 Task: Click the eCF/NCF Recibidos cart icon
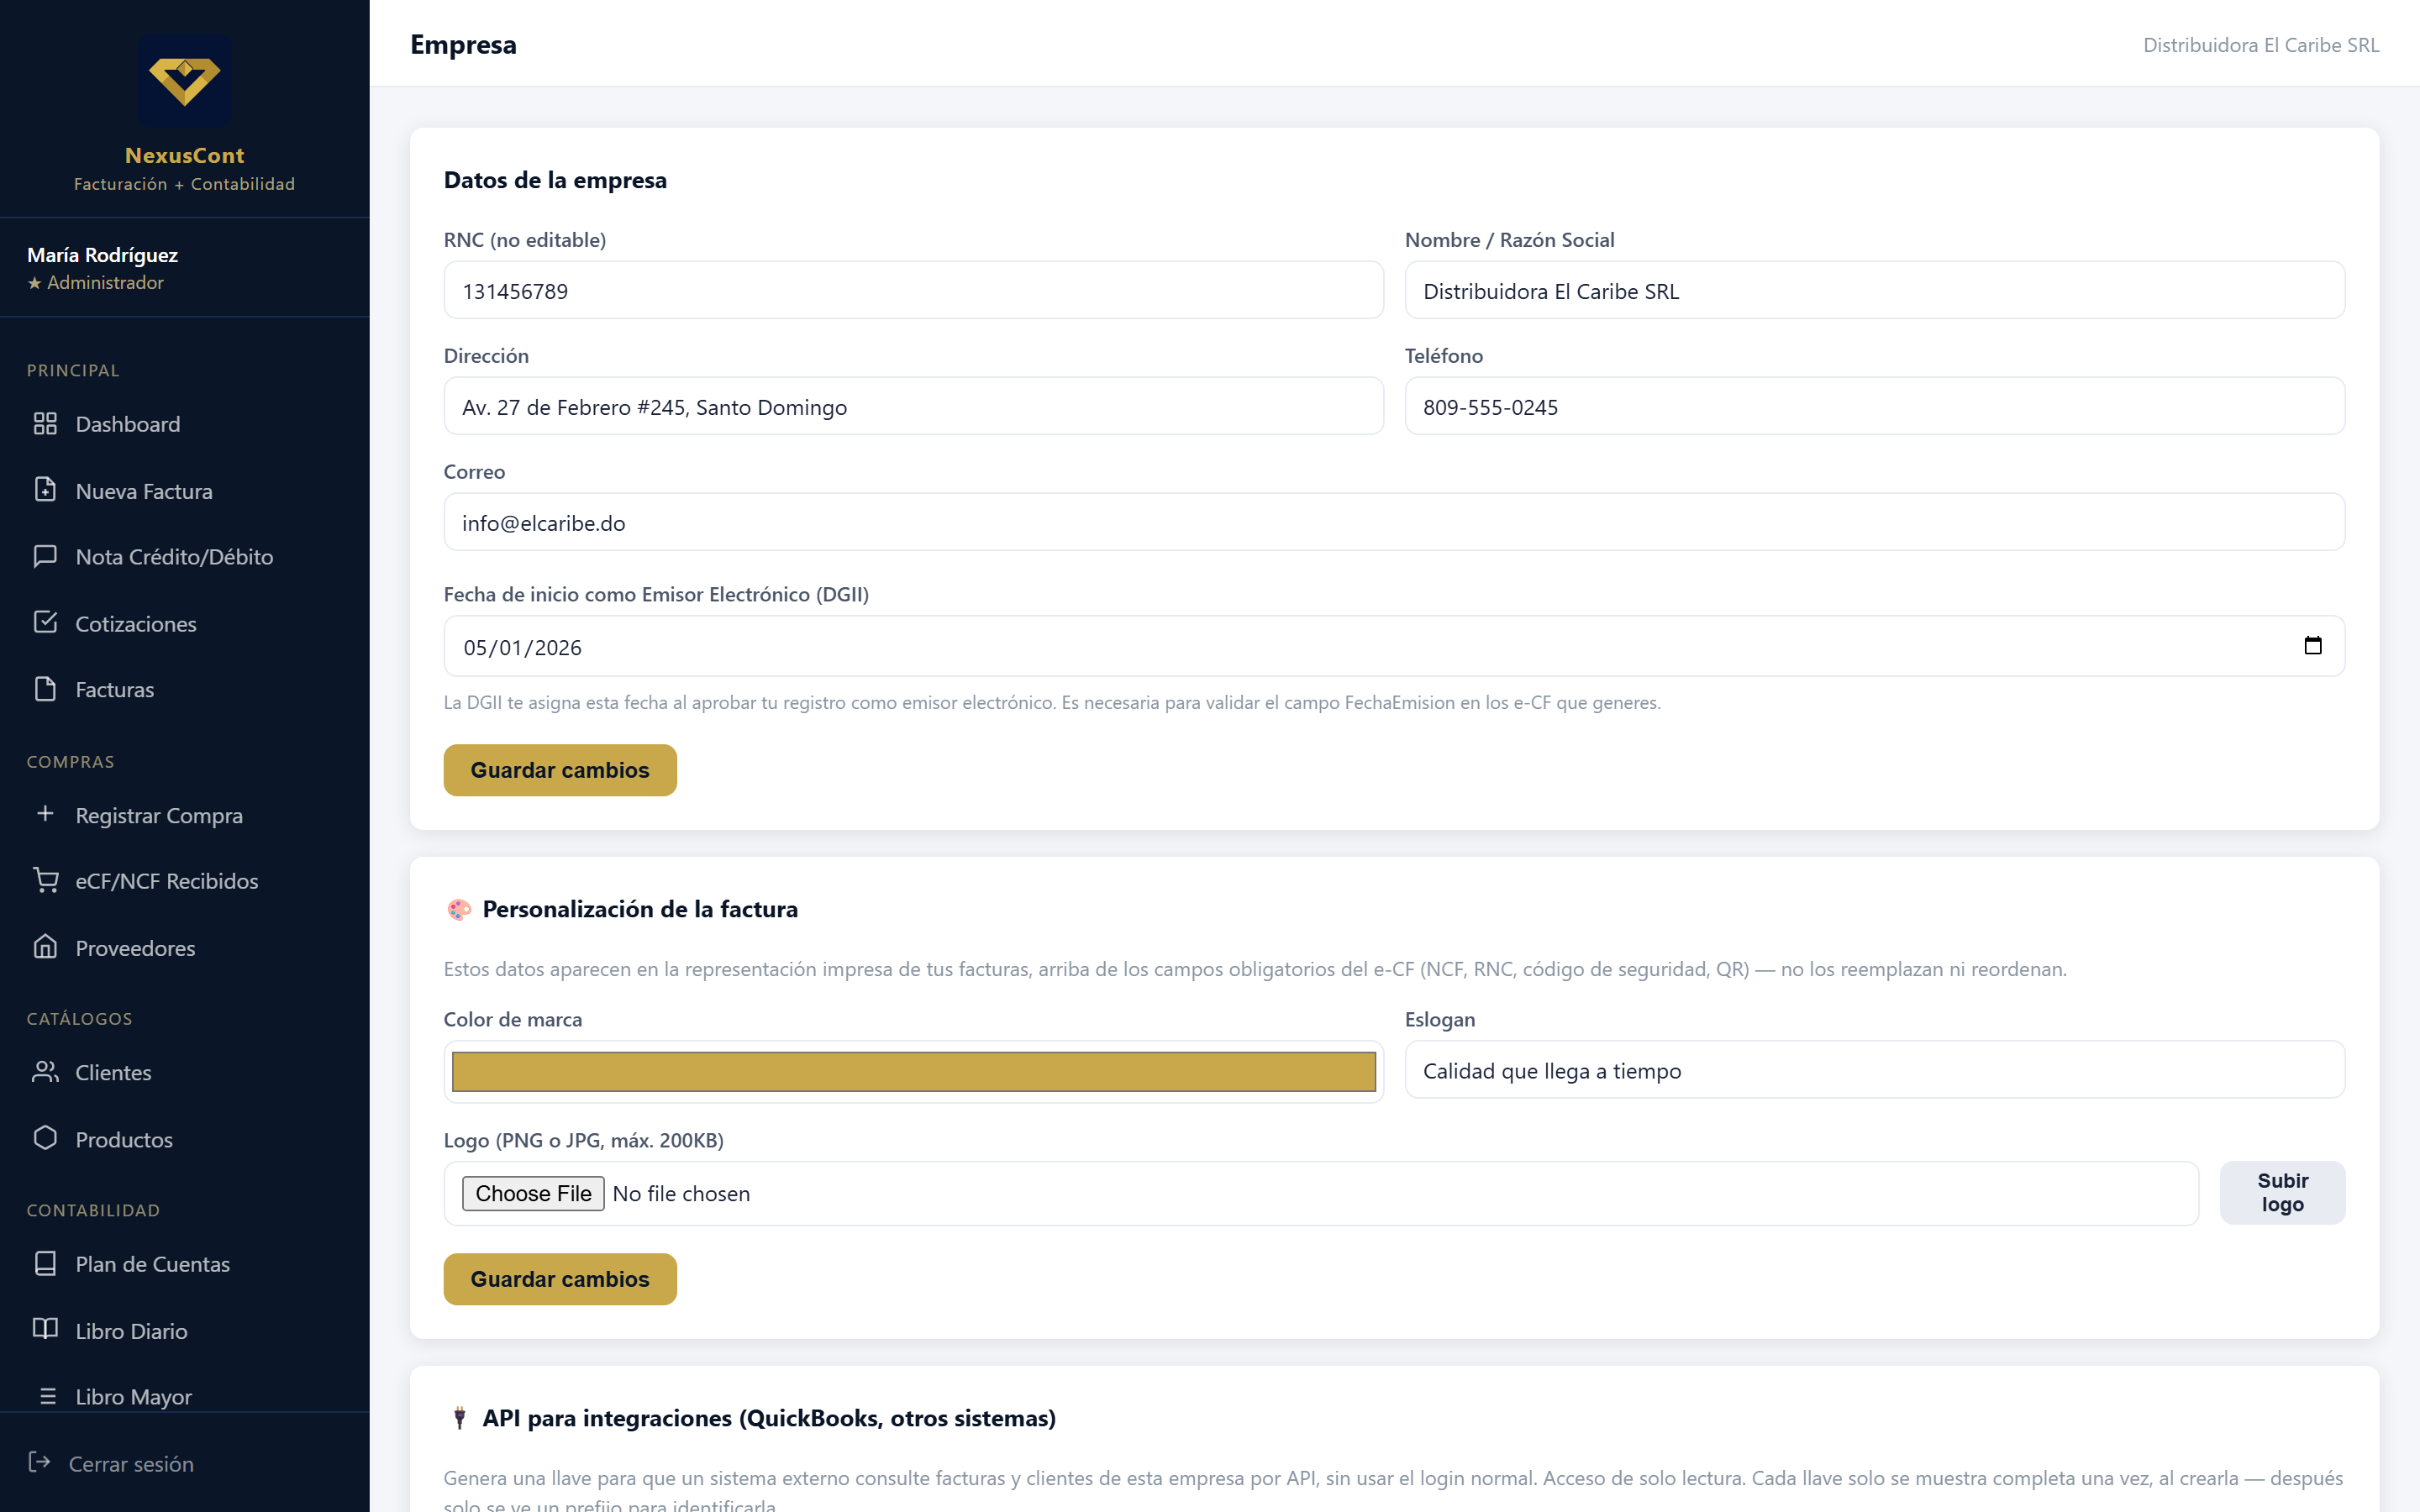45,880
